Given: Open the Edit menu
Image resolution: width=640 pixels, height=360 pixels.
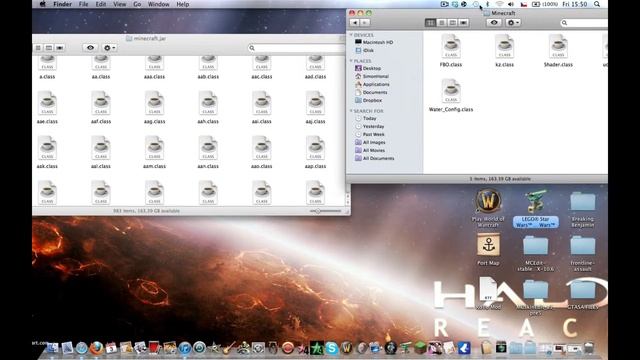Looking at the screenshot, I should pos(100,4).
